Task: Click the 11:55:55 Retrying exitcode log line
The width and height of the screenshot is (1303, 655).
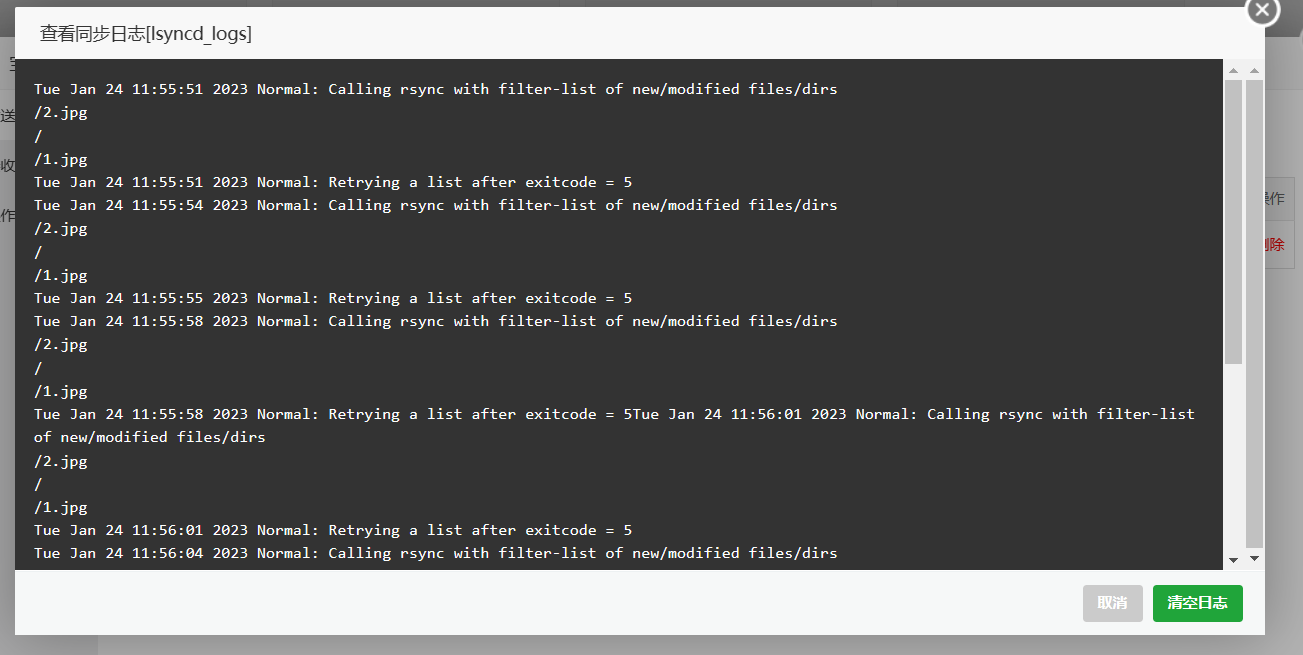Action: click(333, 298)
